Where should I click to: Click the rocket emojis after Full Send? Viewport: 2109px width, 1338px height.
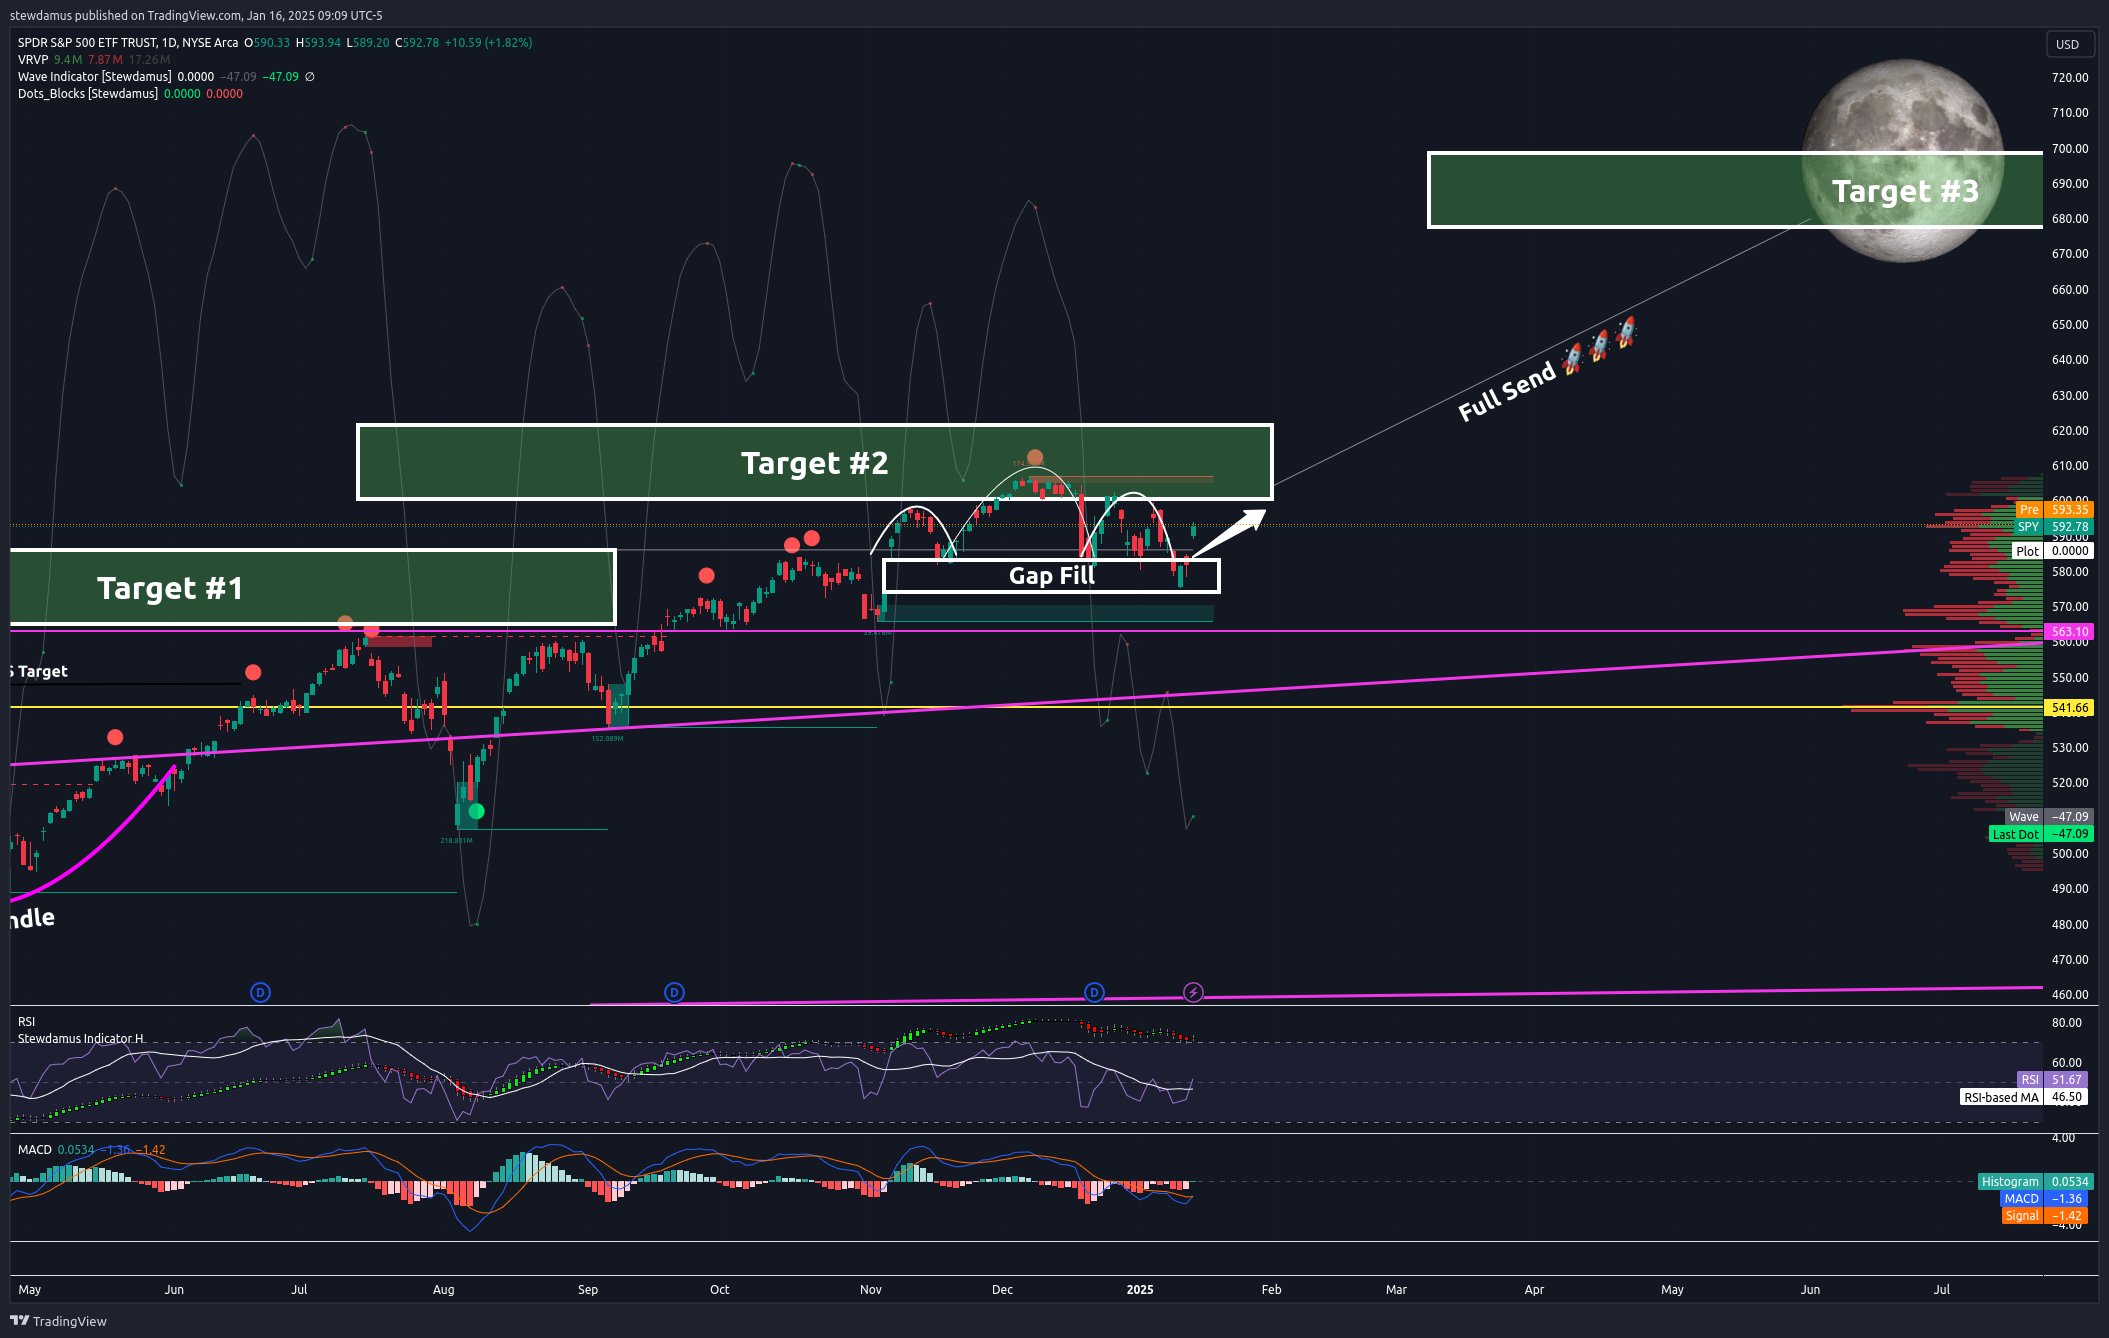click(x=1599, y=345)
